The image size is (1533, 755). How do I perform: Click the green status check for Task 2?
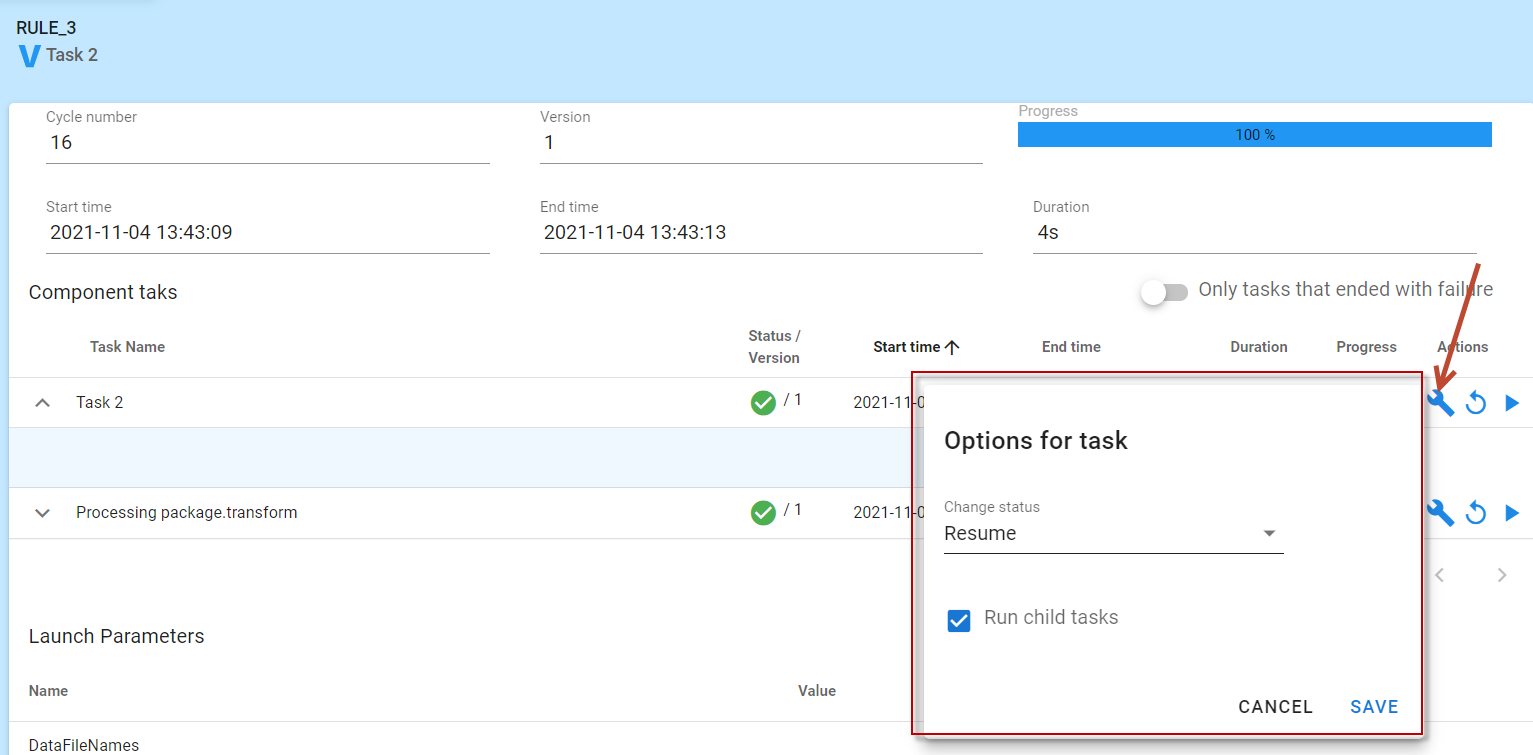pos(763,403)
